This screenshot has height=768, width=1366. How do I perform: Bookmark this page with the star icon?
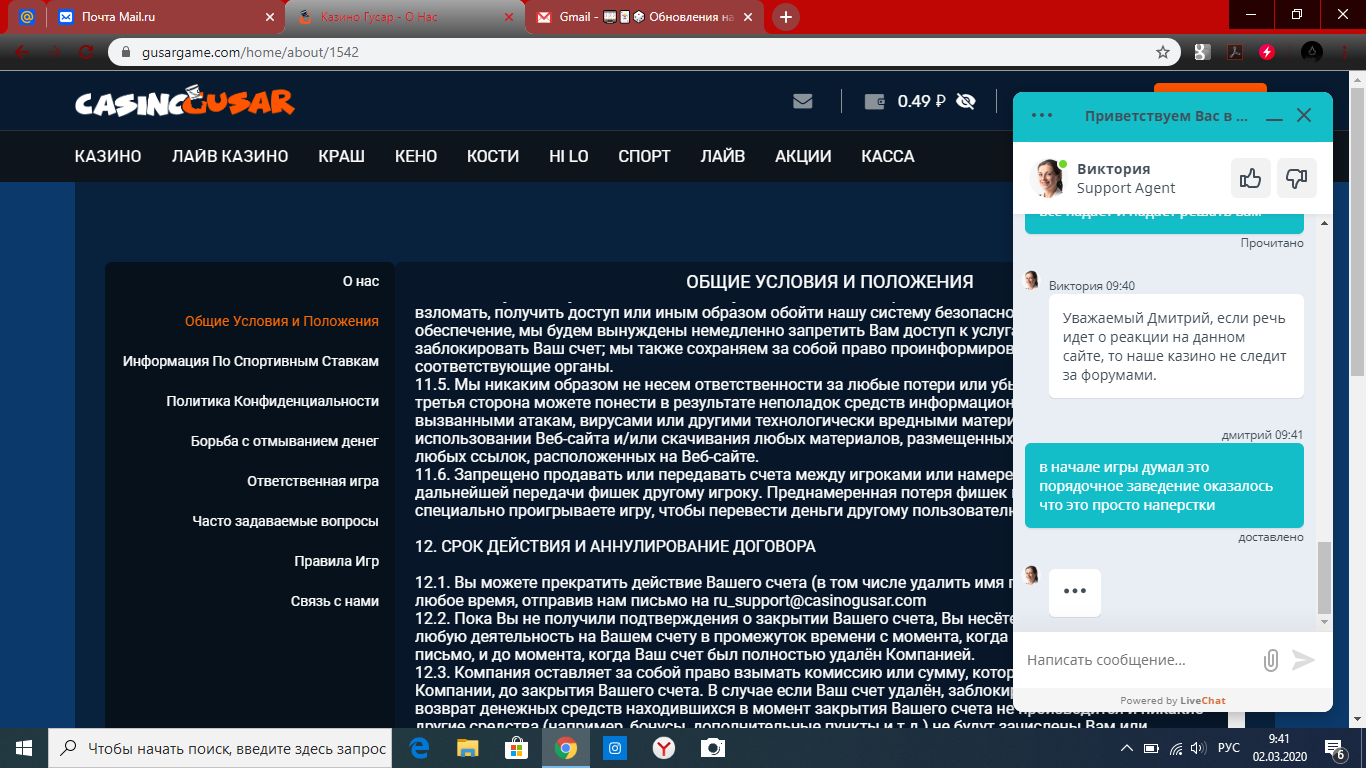pyautogui.click(x=1162, y=52)
